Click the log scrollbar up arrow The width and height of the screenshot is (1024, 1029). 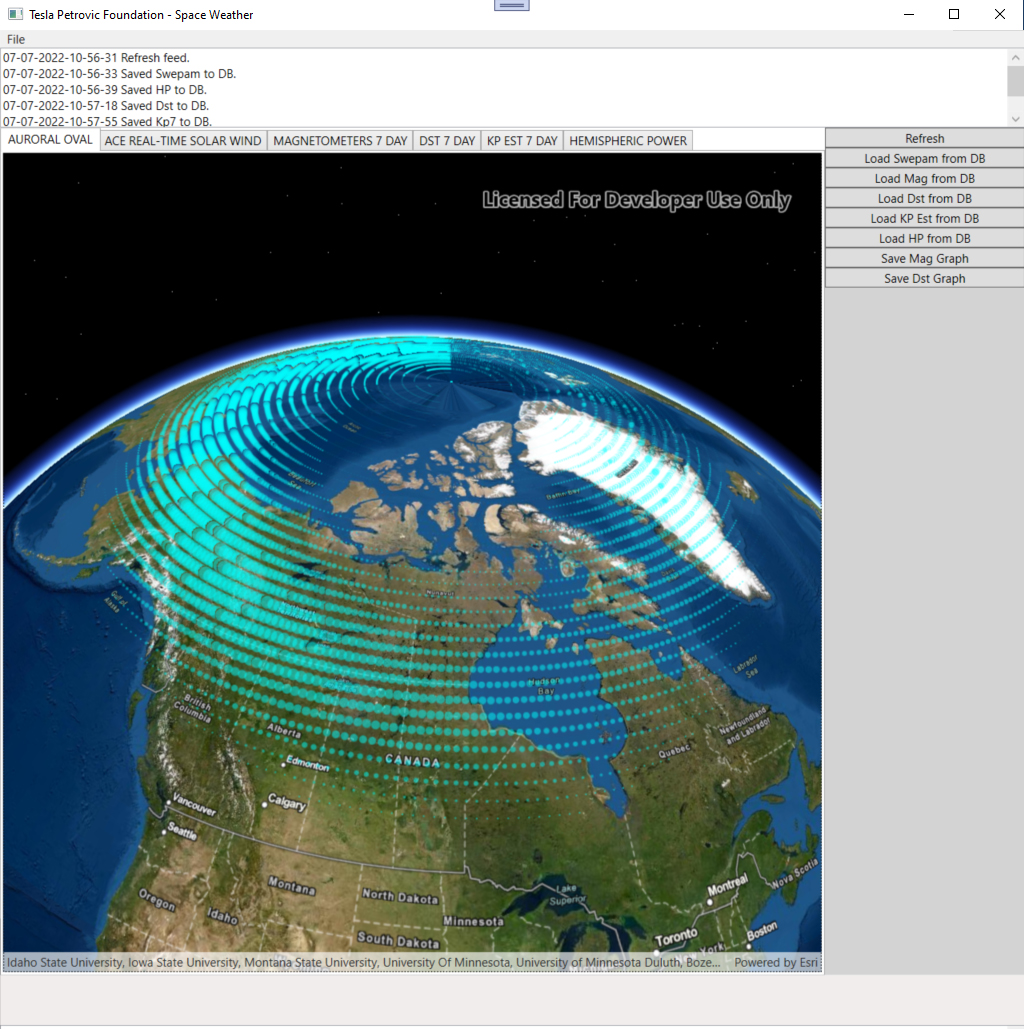coord(1015,58)
